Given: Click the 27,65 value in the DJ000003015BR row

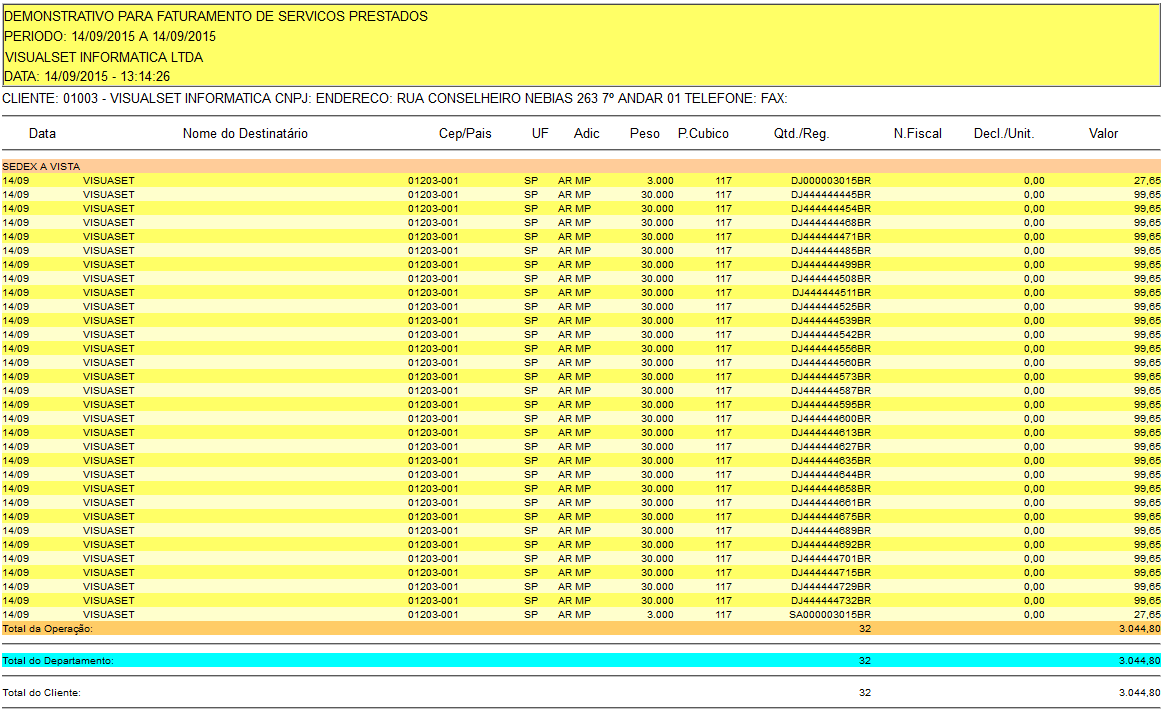Looking at the screenshot, I should (1147, 180).
